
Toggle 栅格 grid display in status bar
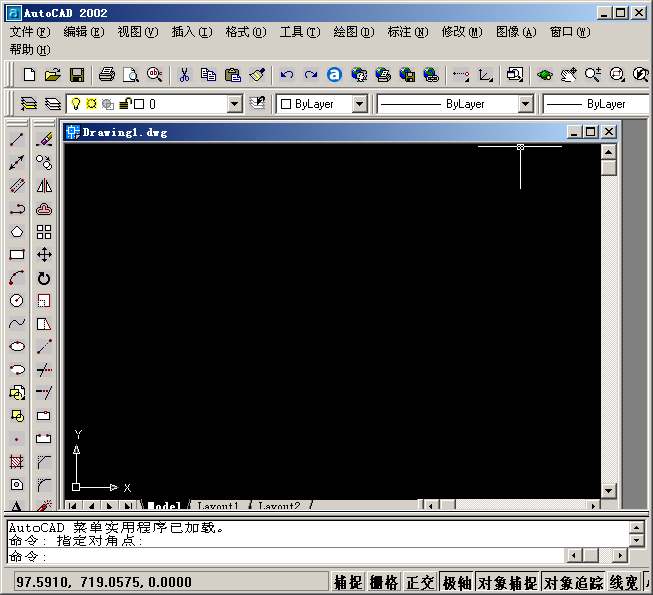pyautogui.click(x=384, y=582)
